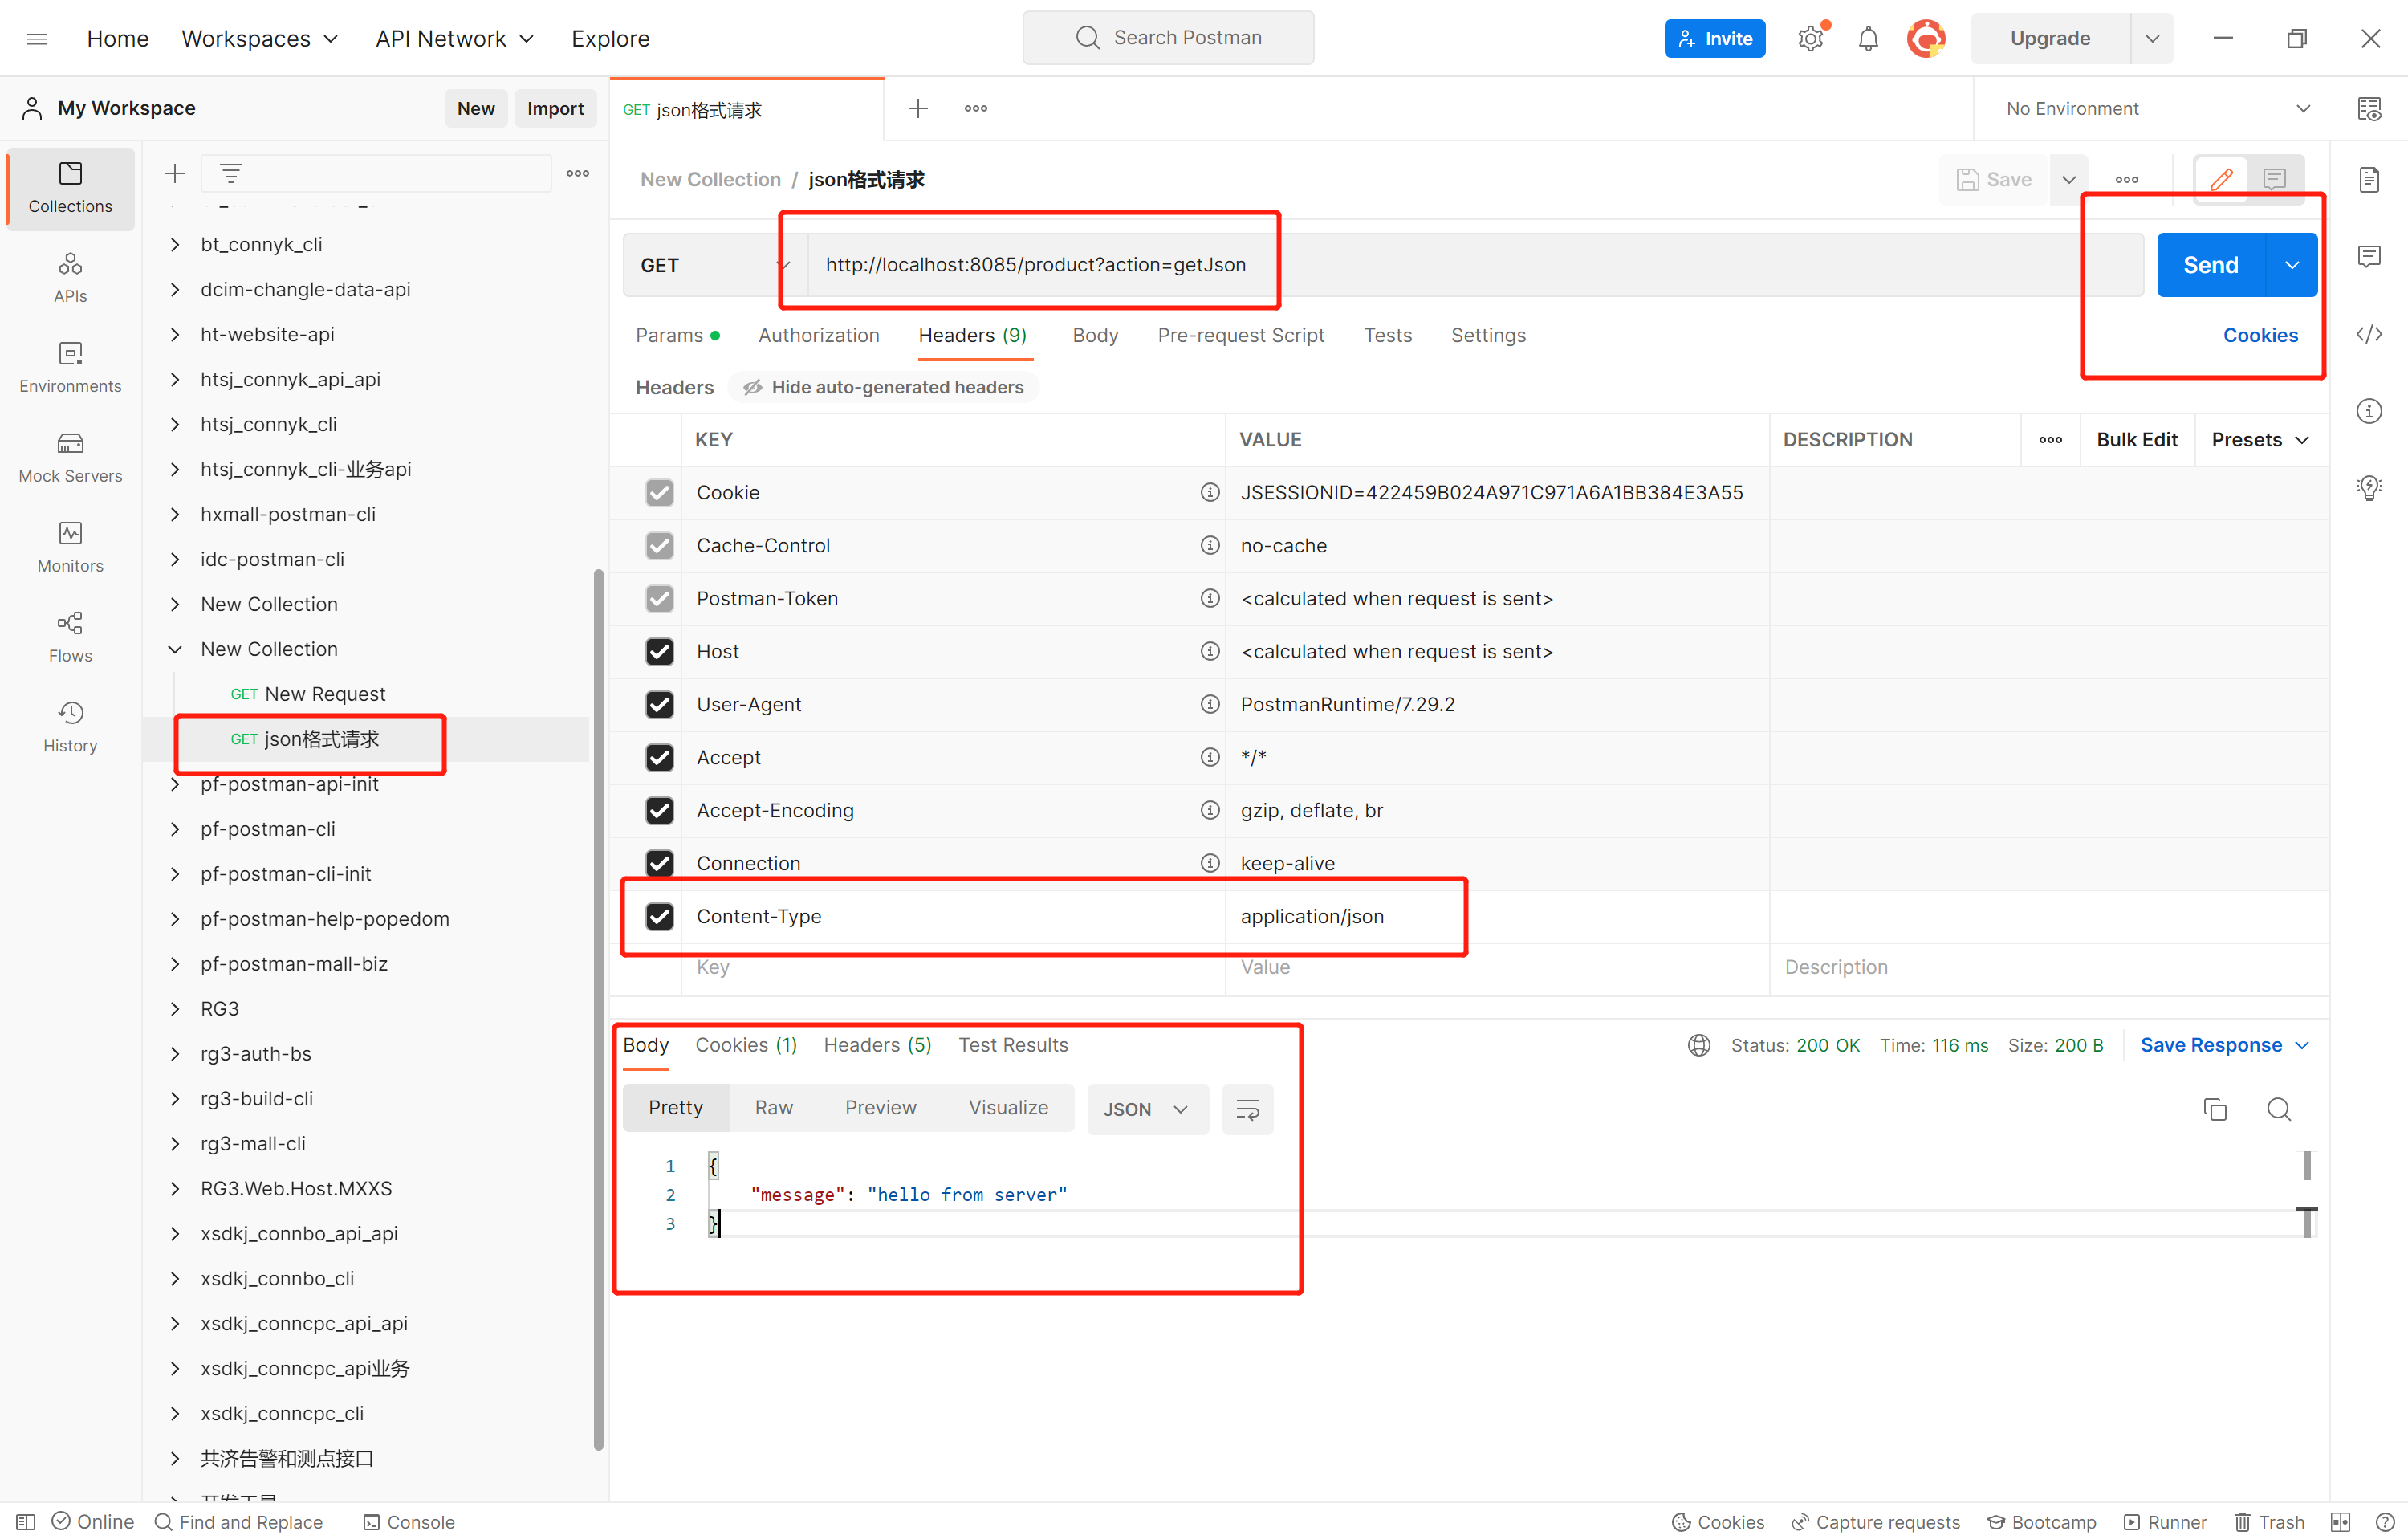The image size is (2408, 1539).
Task: Open notifications bell icon
Action: 1868,38
